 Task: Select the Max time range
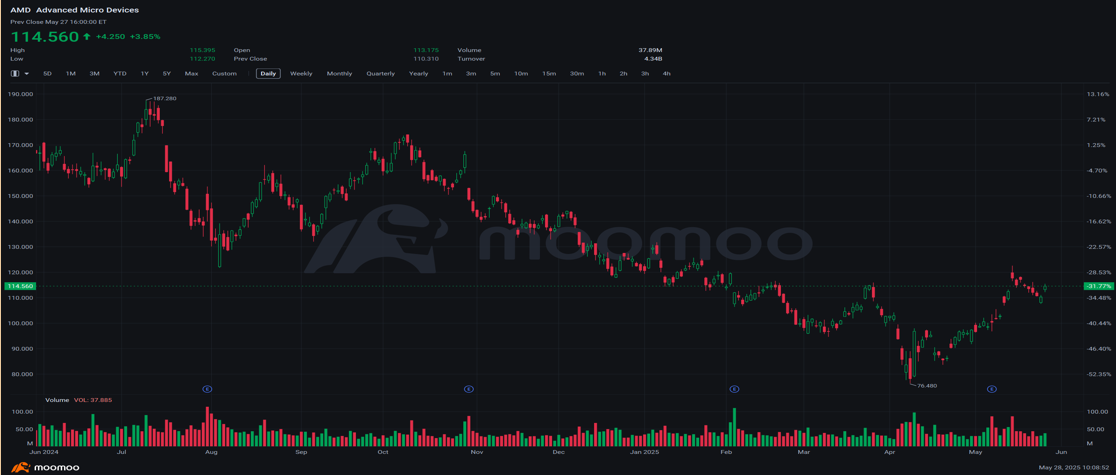[x=191, y=73]
